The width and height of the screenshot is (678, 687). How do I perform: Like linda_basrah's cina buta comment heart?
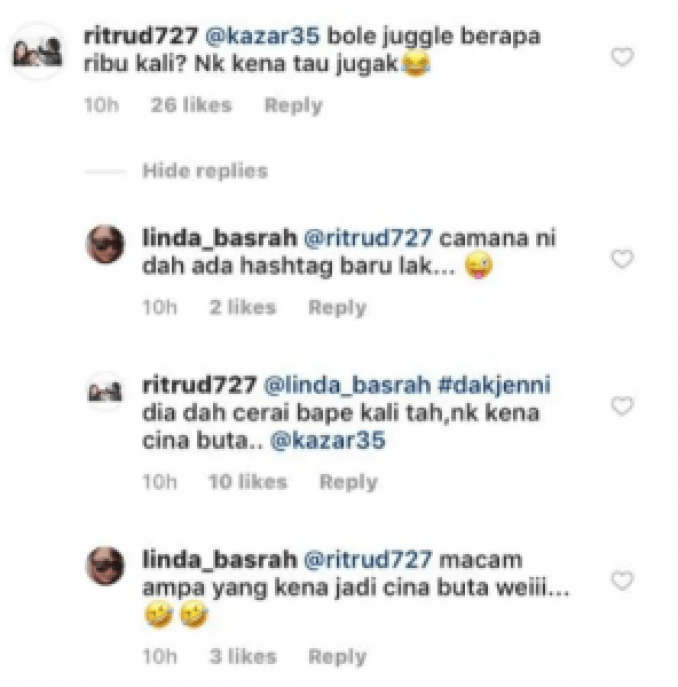pyautogui.click(x=622, y=581)
